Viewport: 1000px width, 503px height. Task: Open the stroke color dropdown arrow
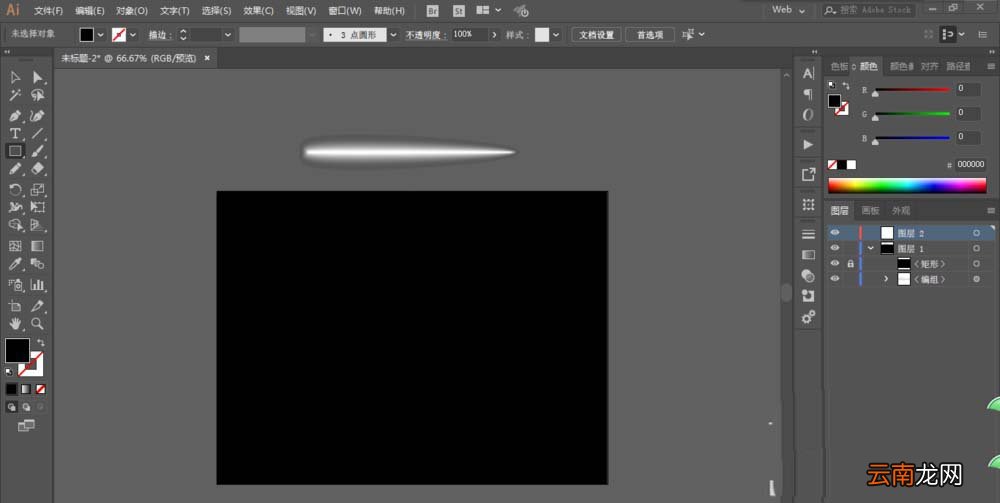(133, 35)
